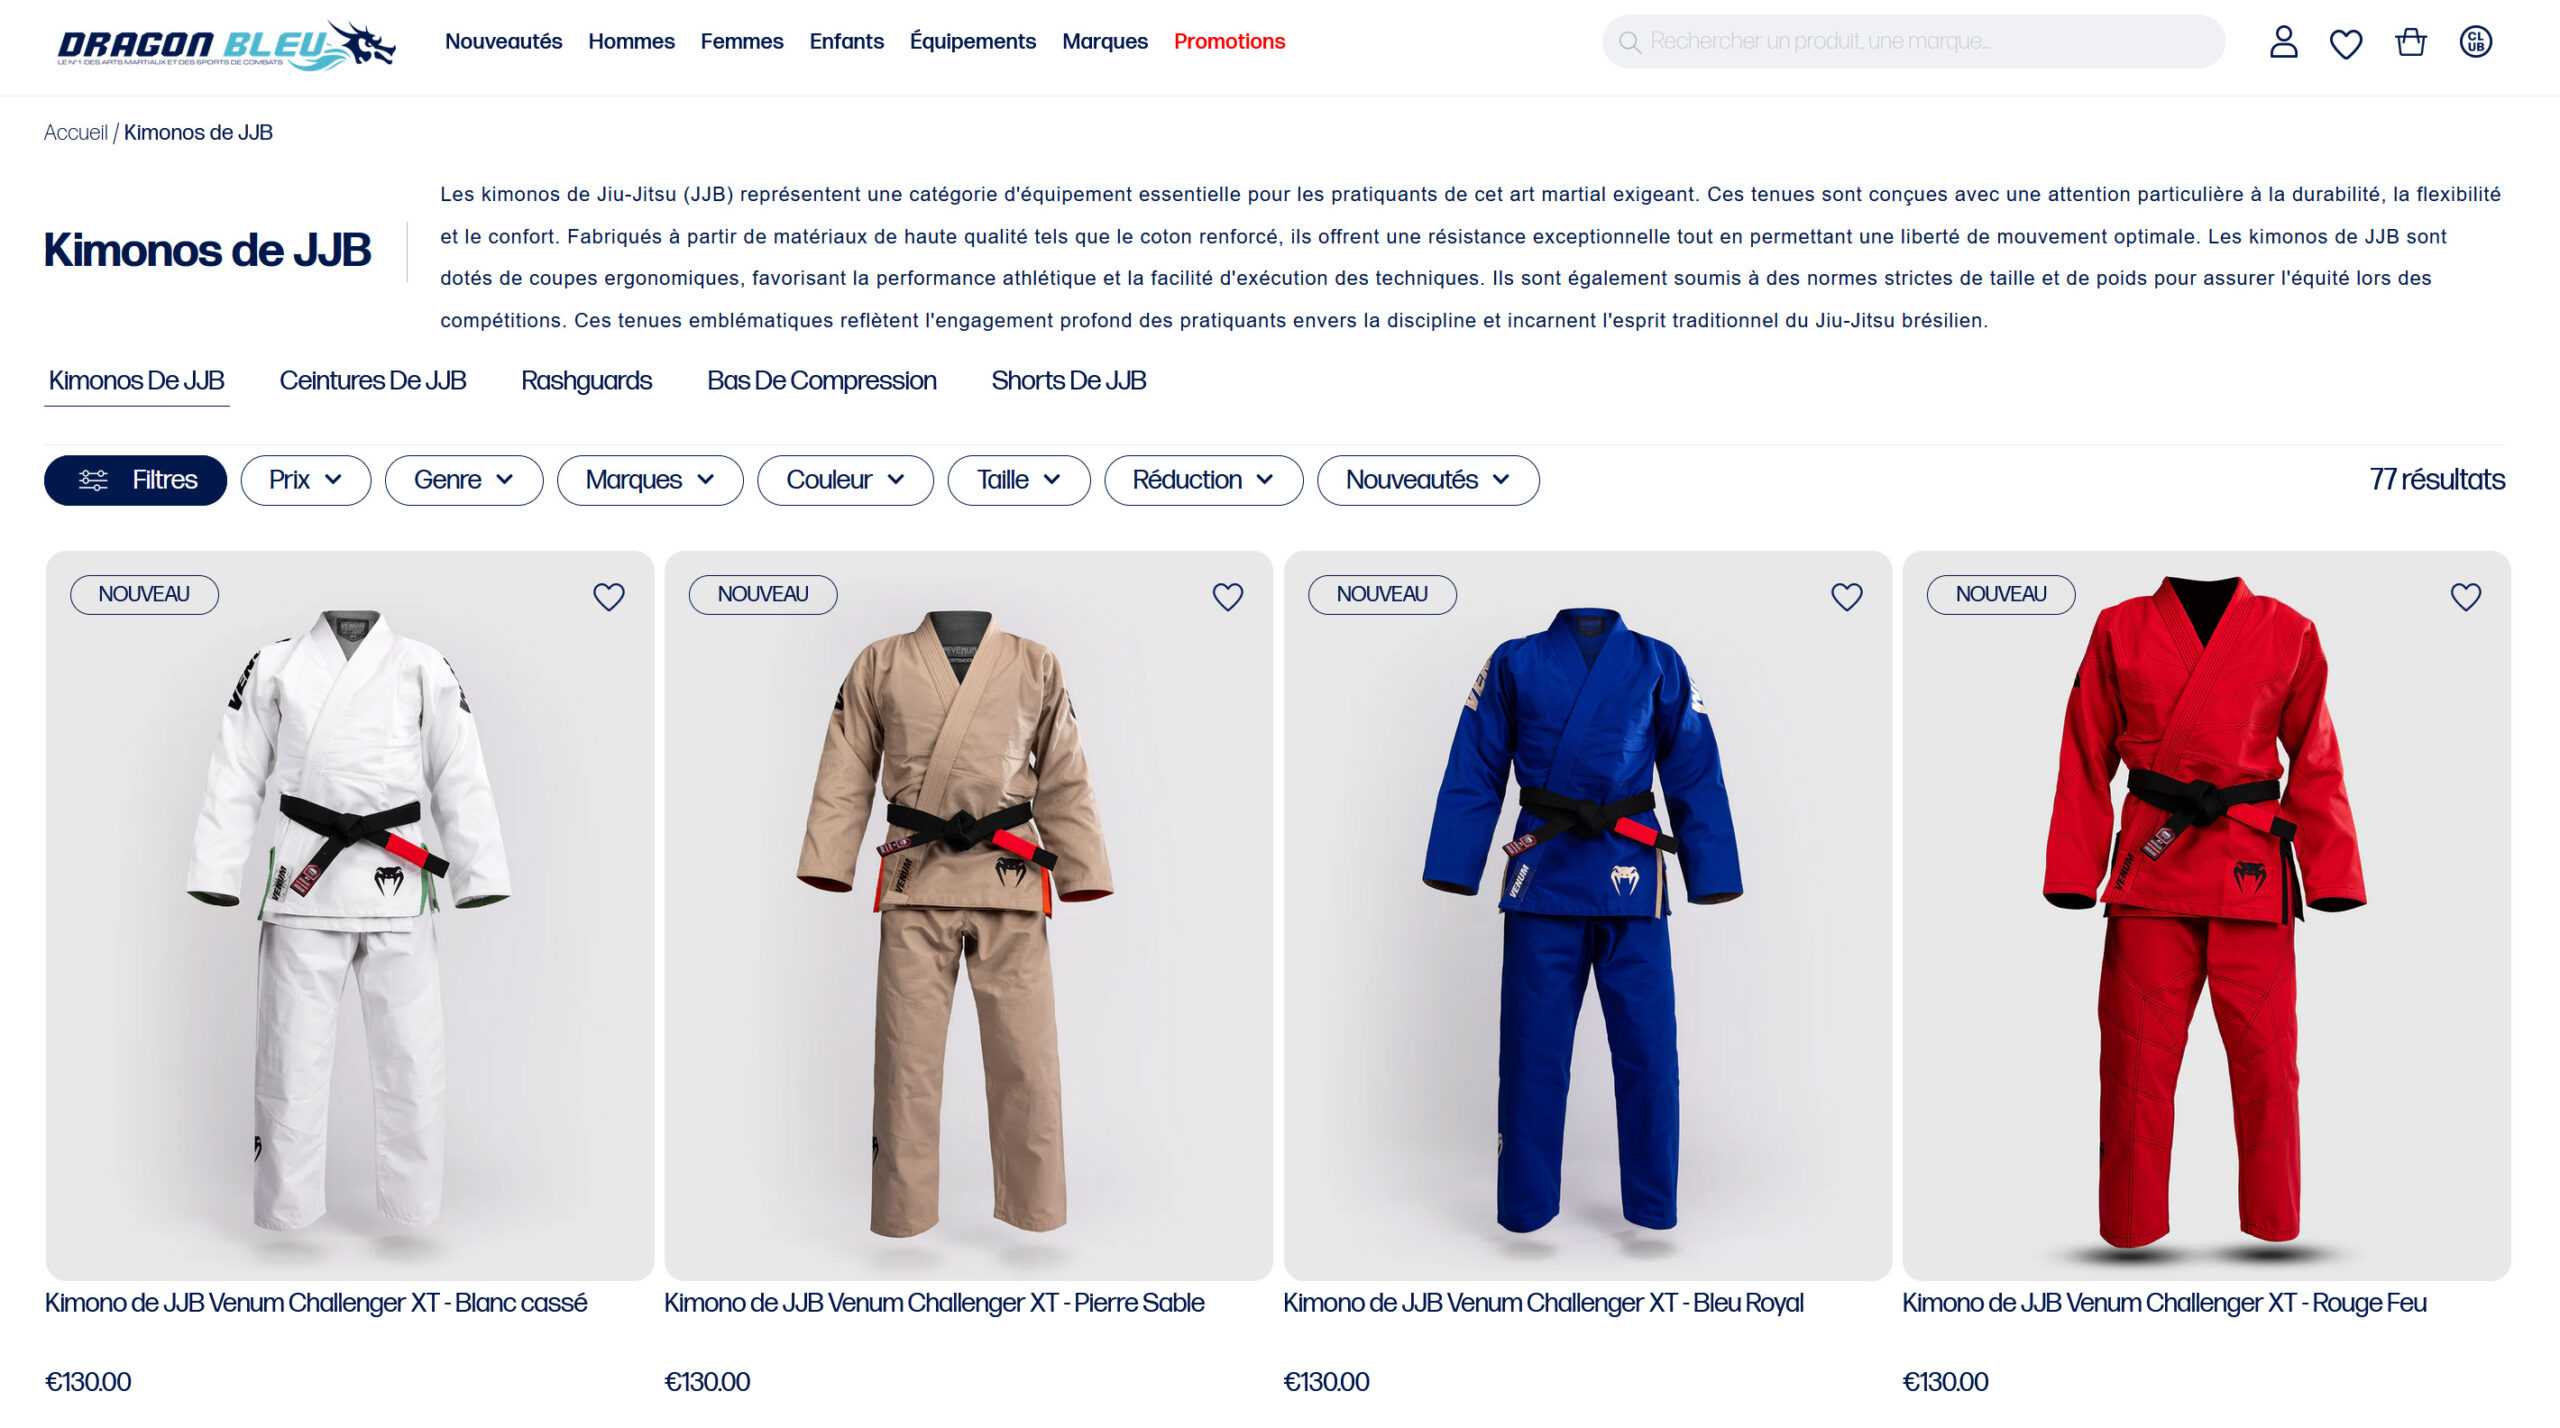Select the red Rouge Feu kimono thumbnail
Screen dimensions: 2560x1428
[2206, 915]
